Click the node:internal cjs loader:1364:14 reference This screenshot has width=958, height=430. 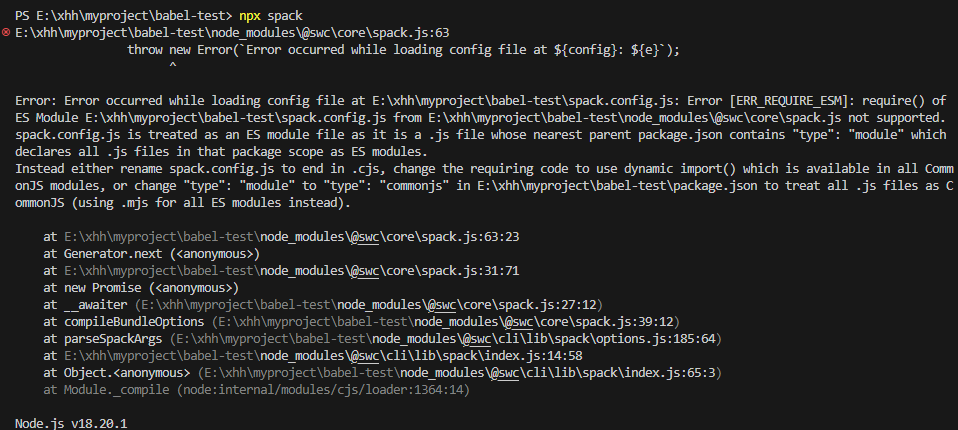(323, 389)
